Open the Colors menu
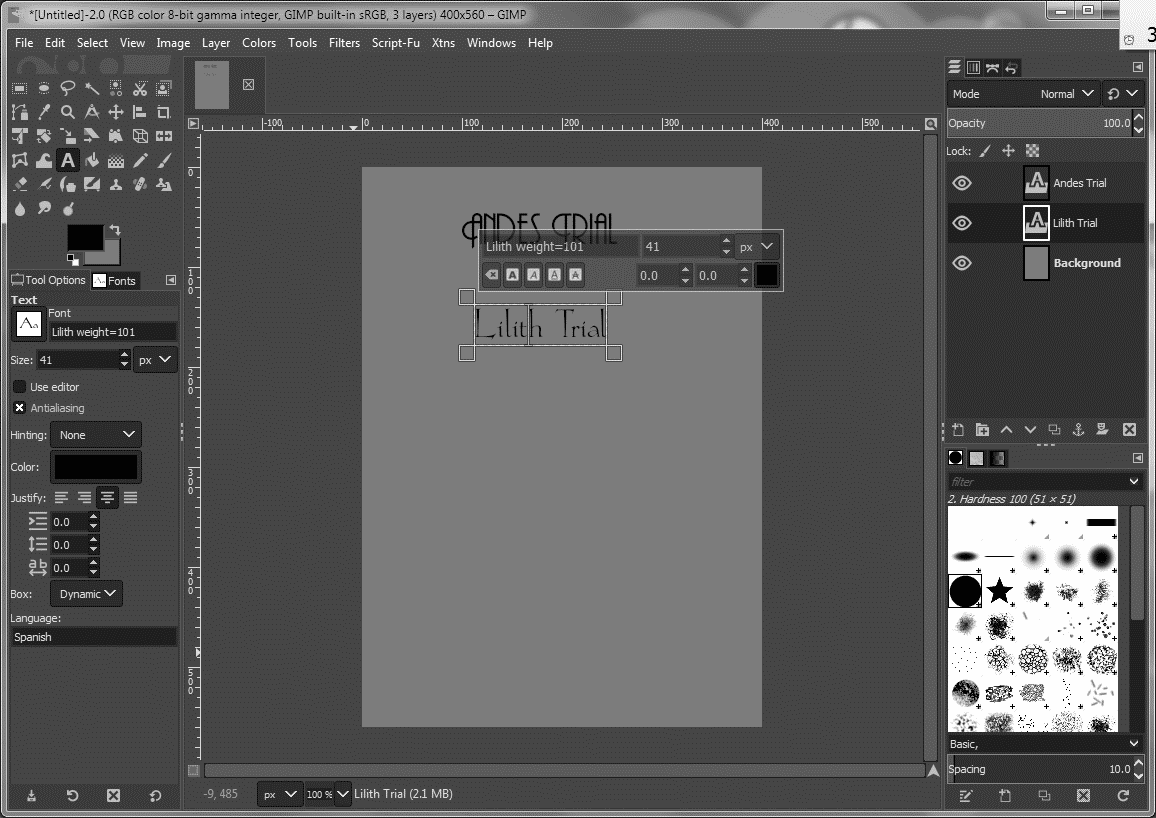1156x818 pixels. click(x=259, y=43)
